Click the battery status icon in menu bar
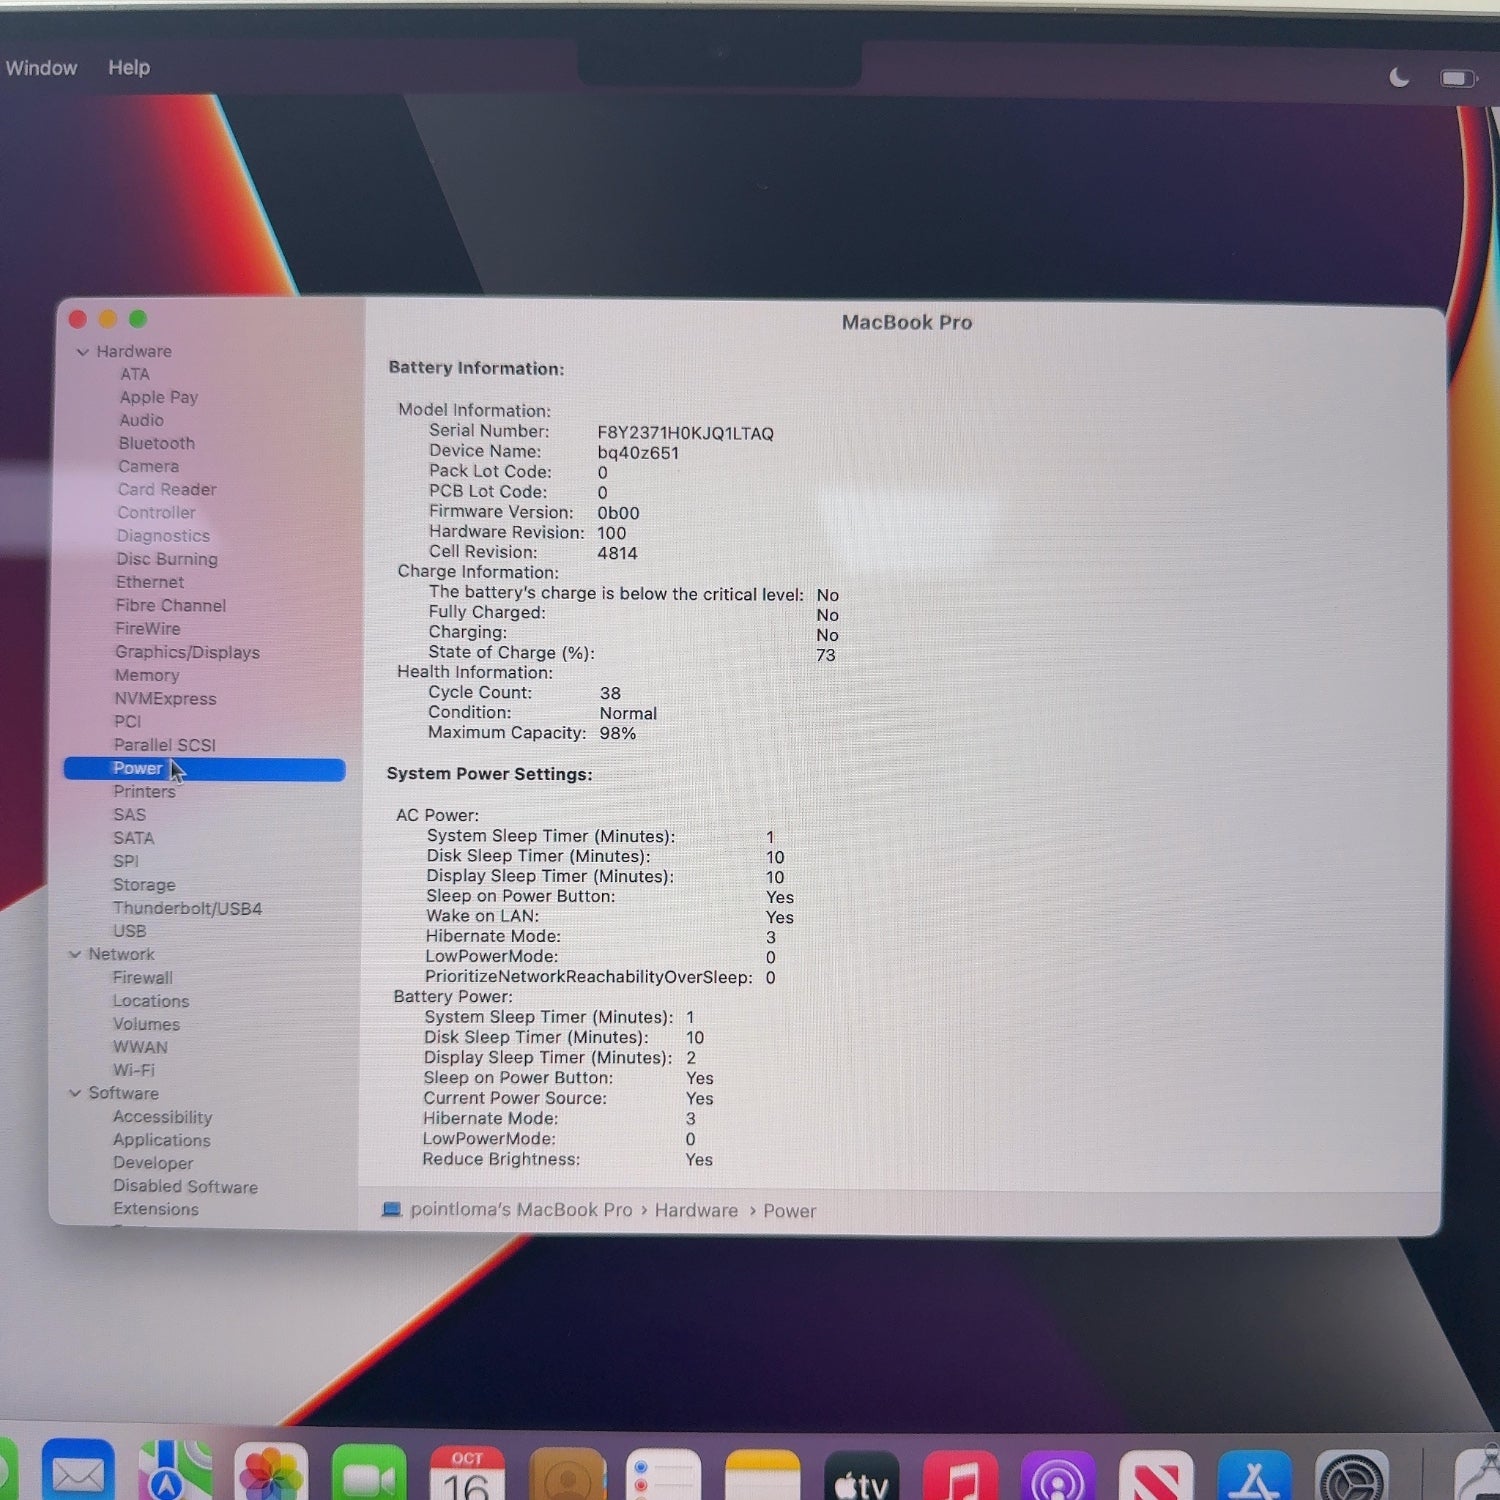The image size is (1500, 1500). pyautogui.click(x=1457, y=78)
